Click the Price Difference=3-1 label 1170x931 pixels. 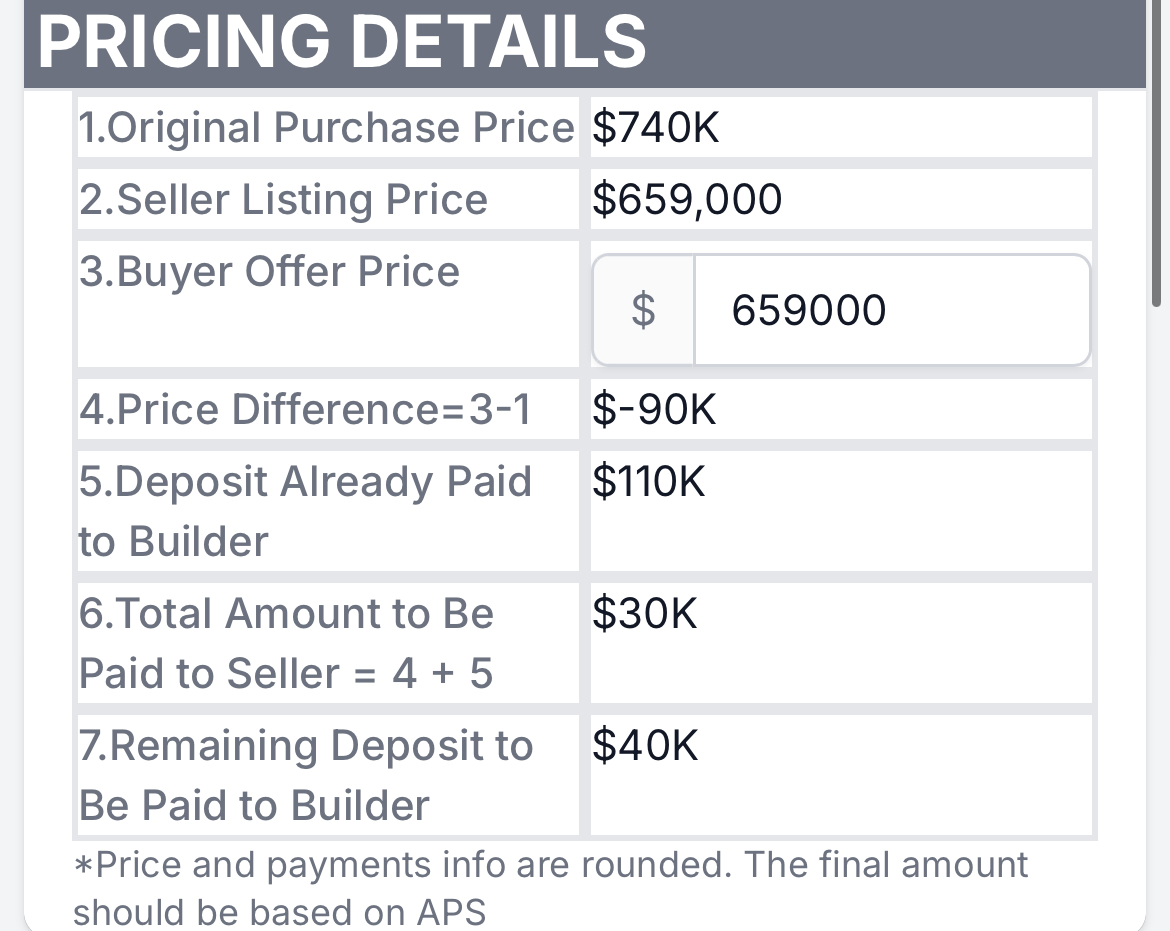pos(304,409)
